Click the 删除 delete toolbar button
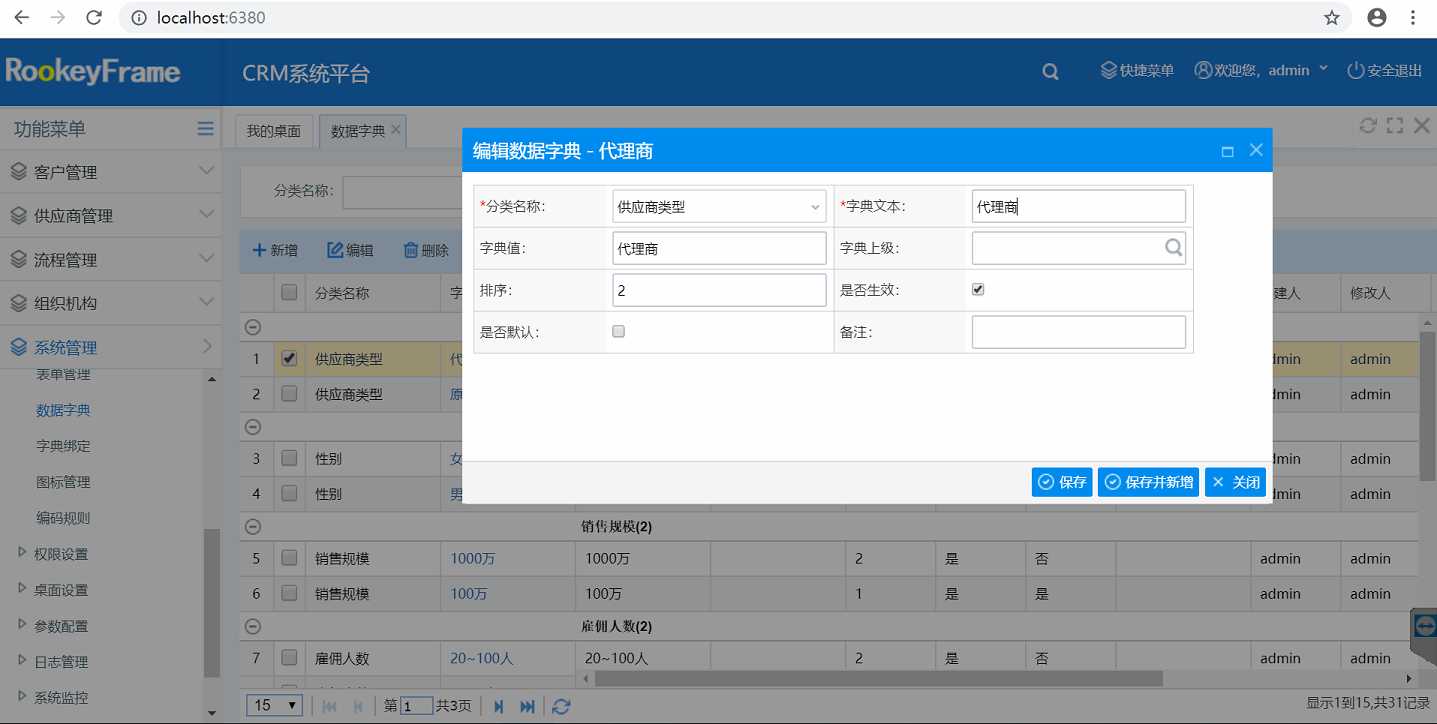The width and height of the screenshot is (1437, 724). pyautogui.click(x=426, y=250)
